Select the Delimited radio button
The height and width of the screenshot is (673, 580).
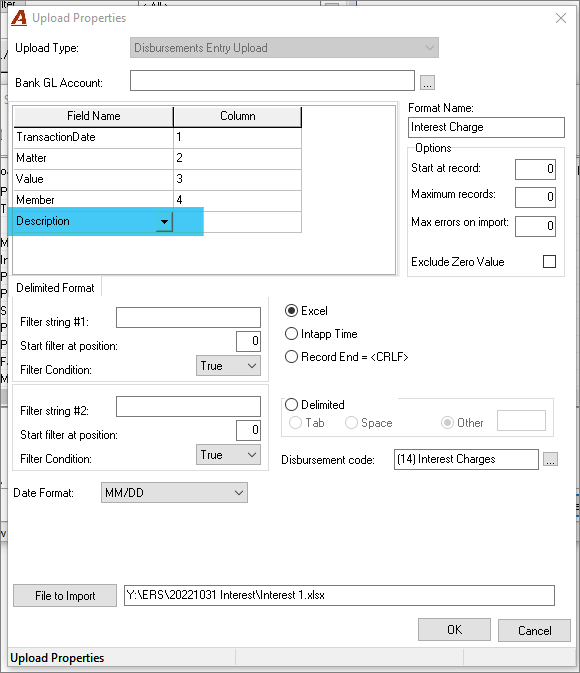(292, 404)
